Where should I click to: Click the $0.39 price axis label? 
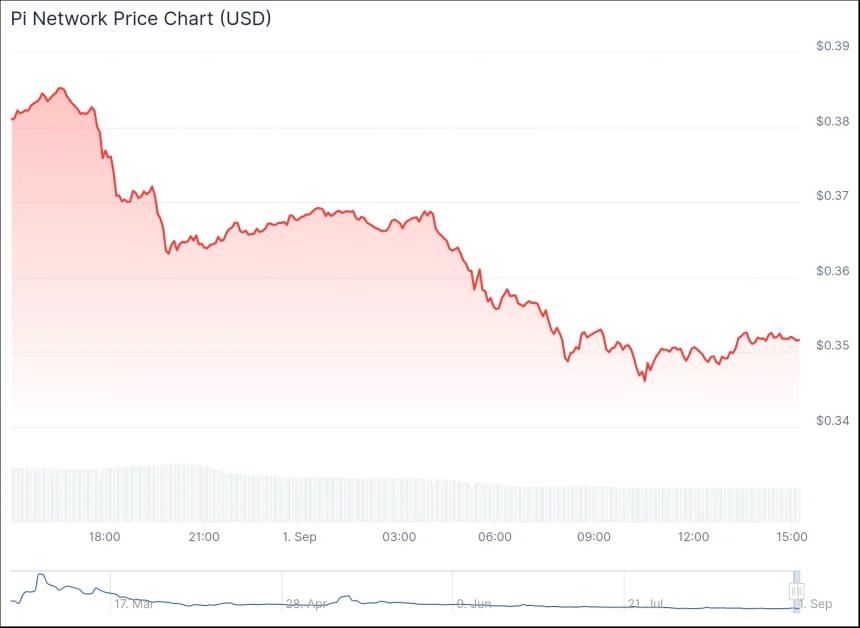832,46
